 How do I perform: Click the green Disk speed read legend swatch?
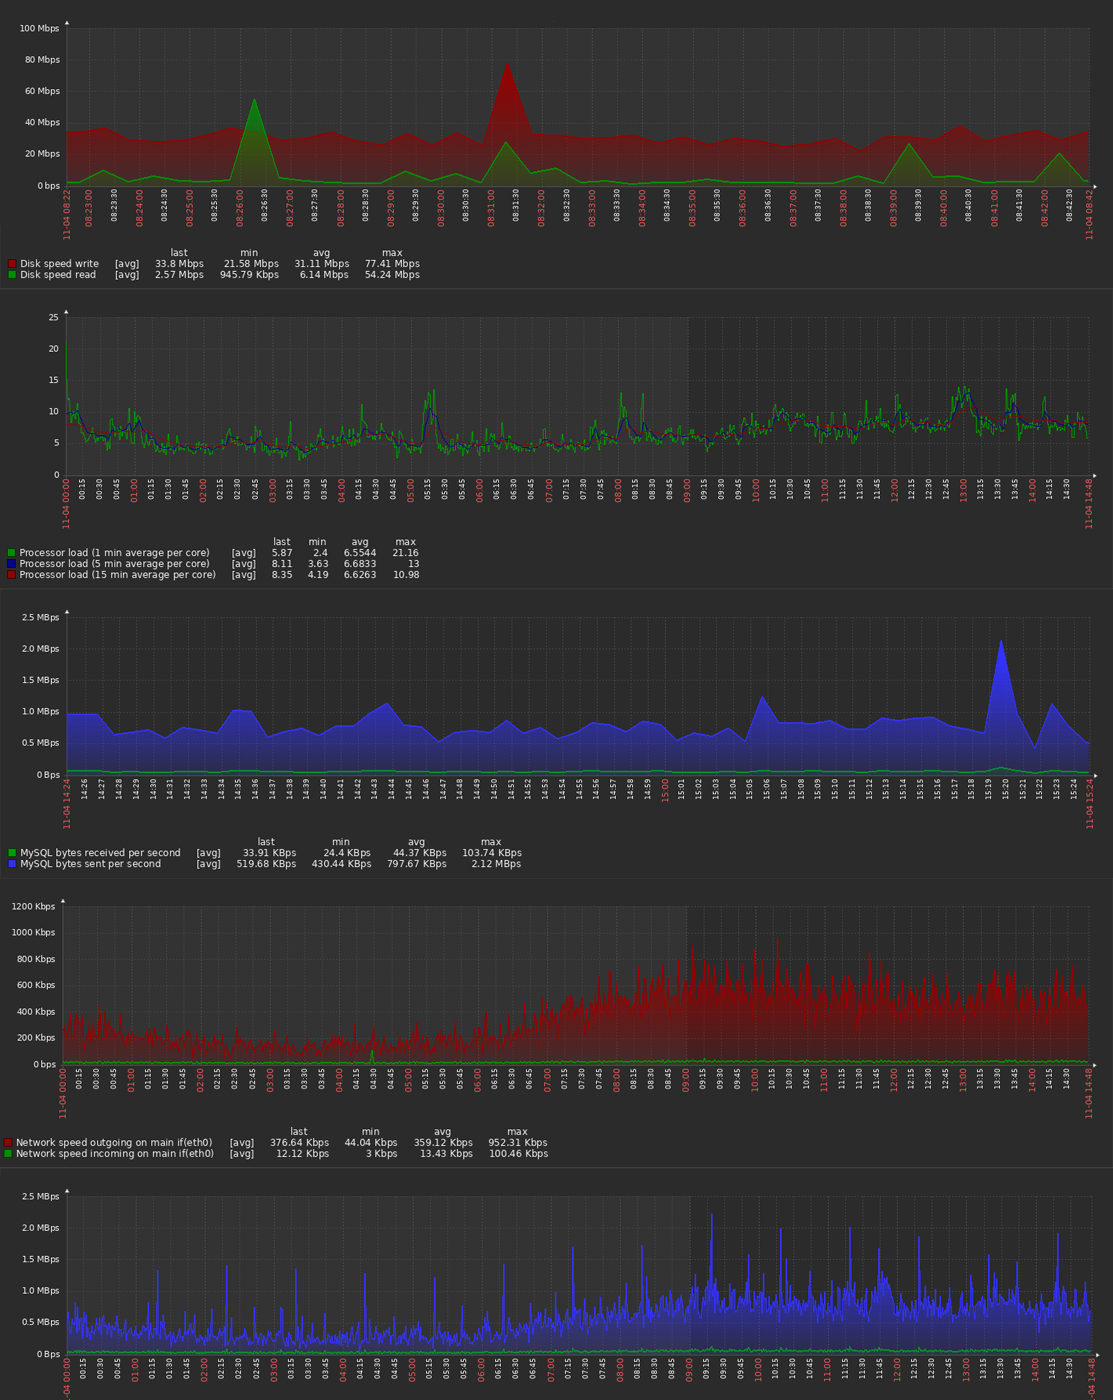coord(12,275)
